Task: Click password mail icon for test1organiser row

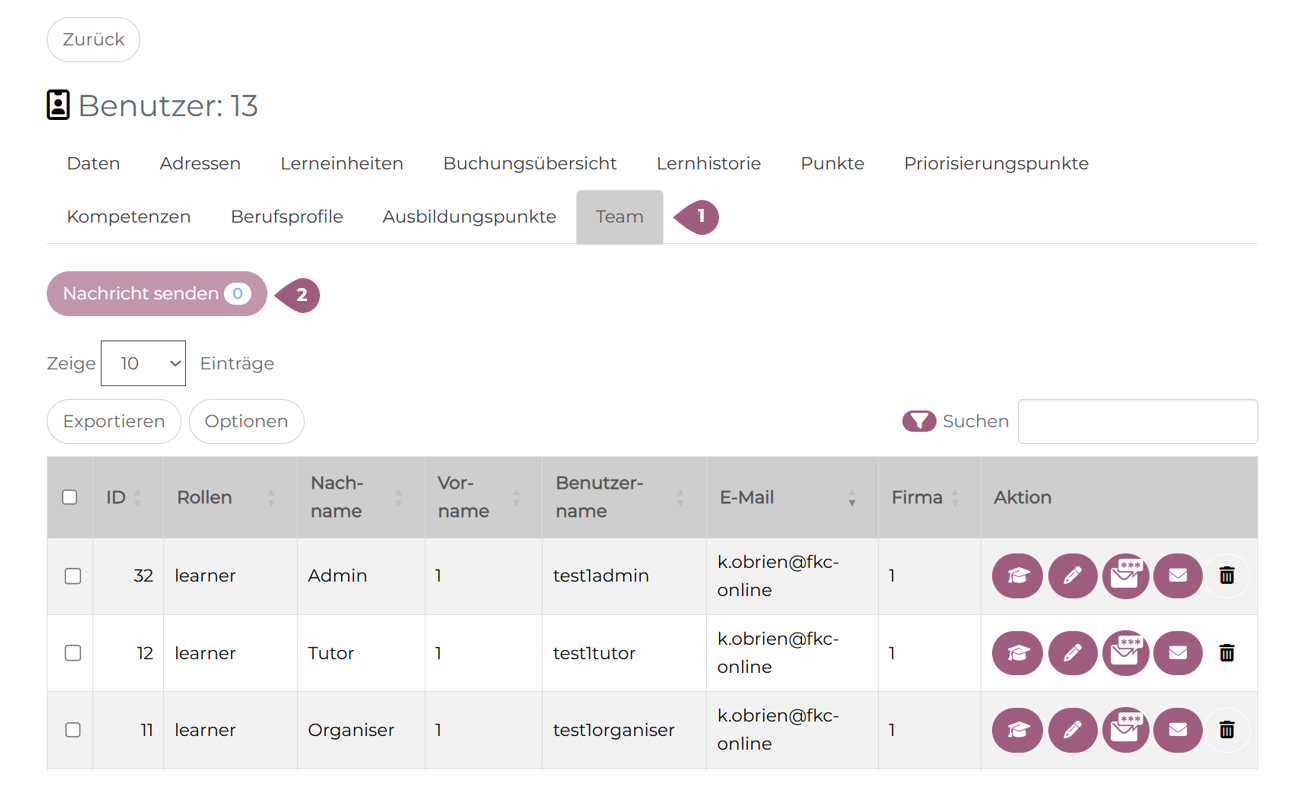Action: [x=1125, y=730]
